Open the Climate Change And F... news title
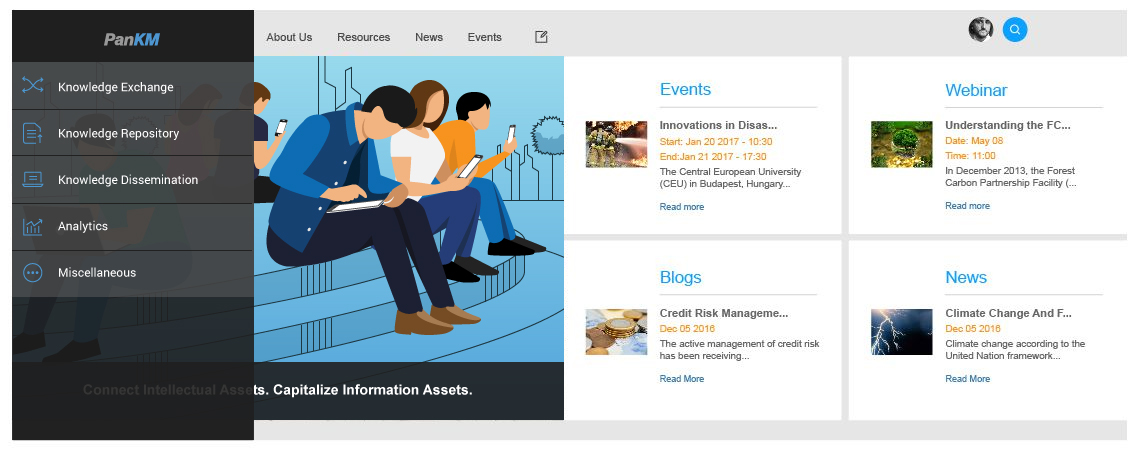 click(x=1008, y=314)
